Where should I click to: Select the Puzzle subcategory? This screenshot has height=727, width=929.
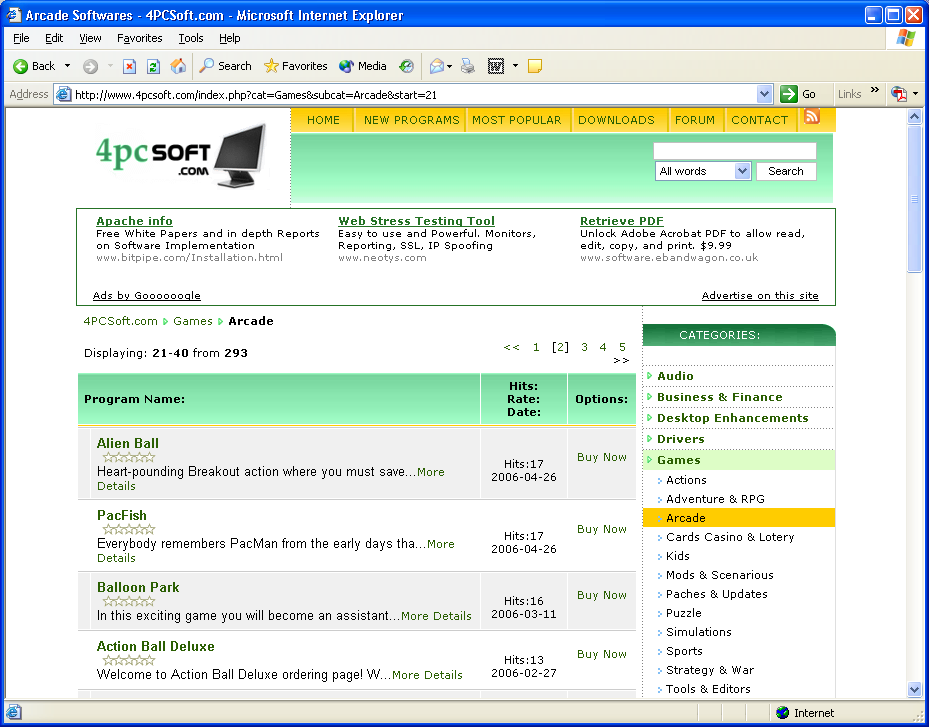(683, 613)
